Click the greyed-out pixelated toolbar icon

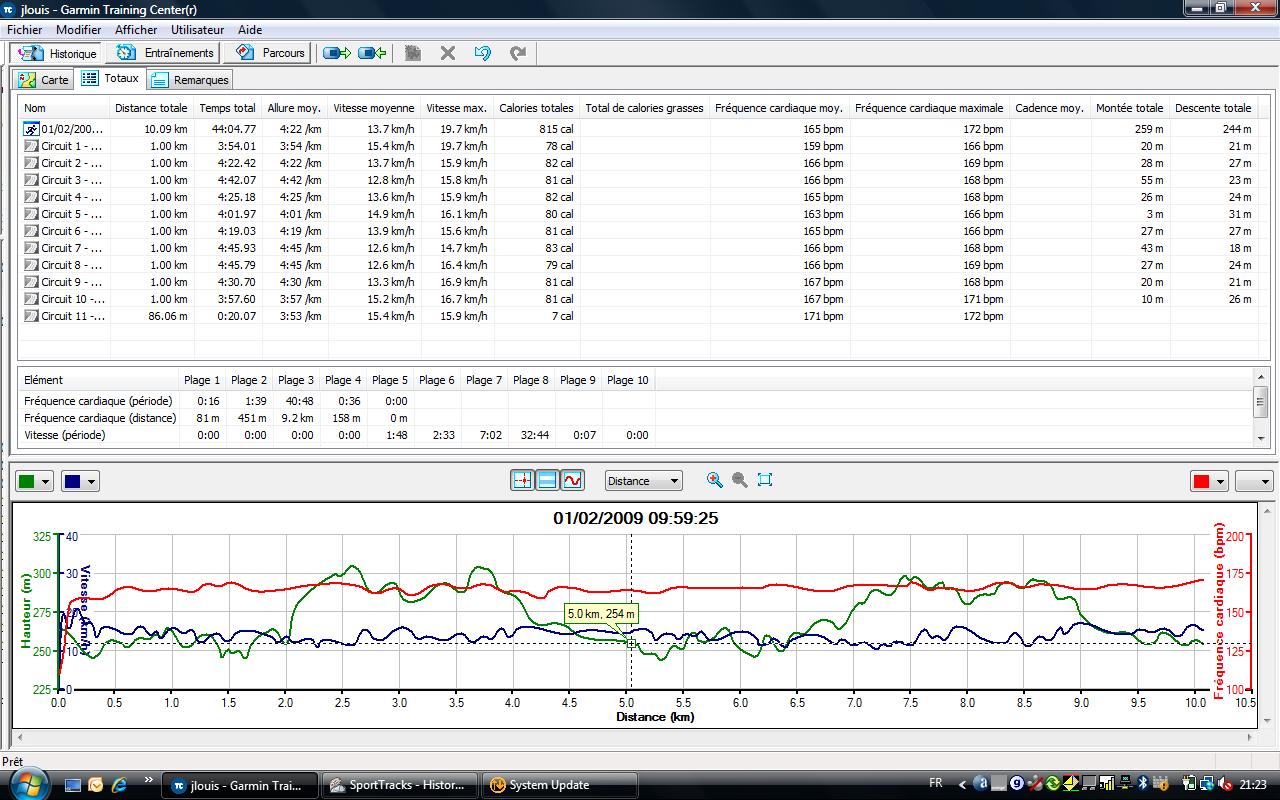(x=412, y=53)
